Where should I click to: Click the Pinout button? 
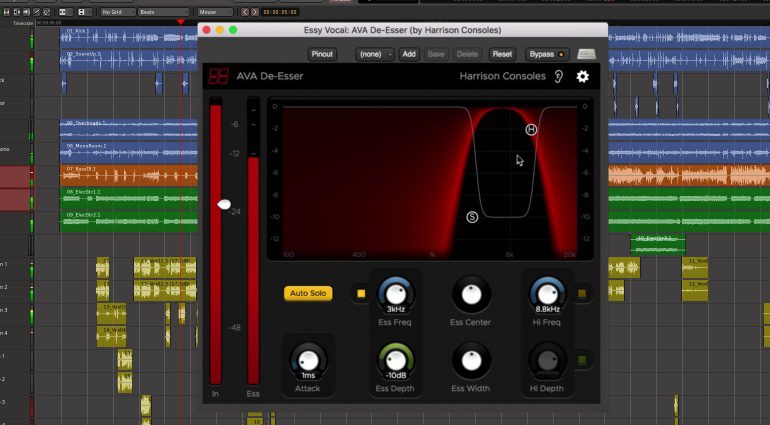pyautogui.click(x=321, y=54)
